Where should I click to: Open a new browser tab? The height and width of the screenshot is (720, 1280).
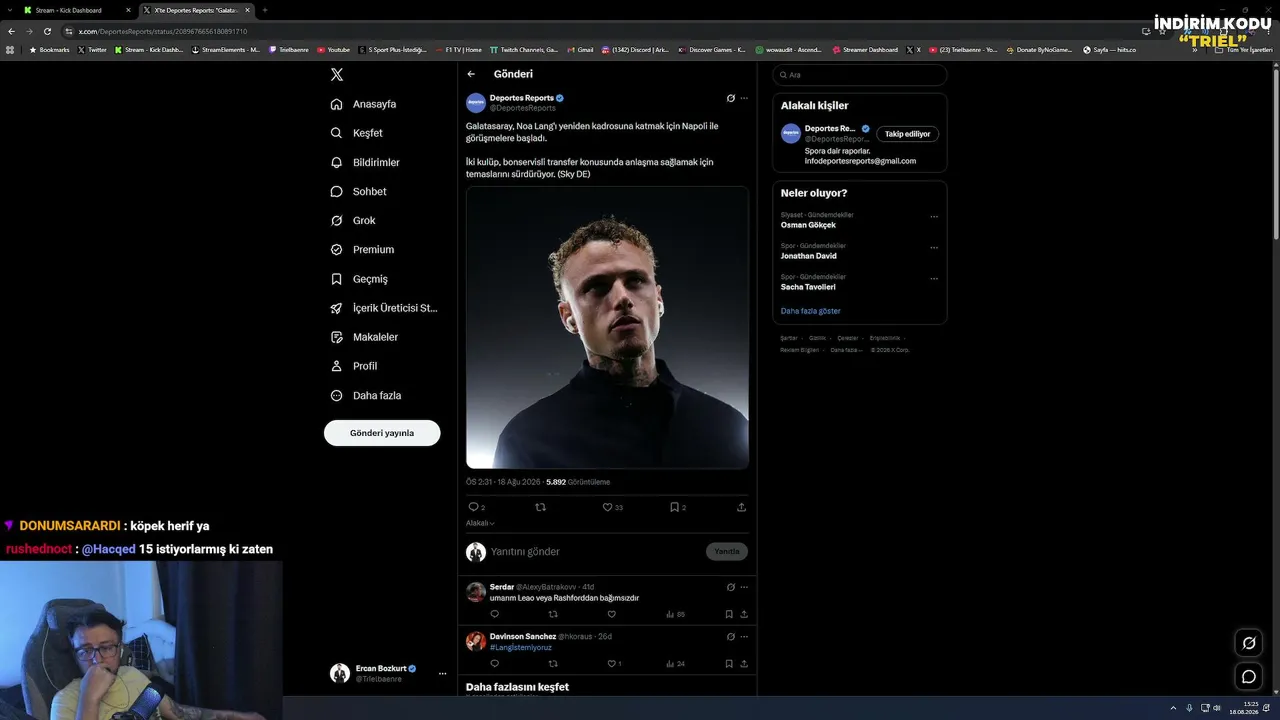tap(265, 10)
